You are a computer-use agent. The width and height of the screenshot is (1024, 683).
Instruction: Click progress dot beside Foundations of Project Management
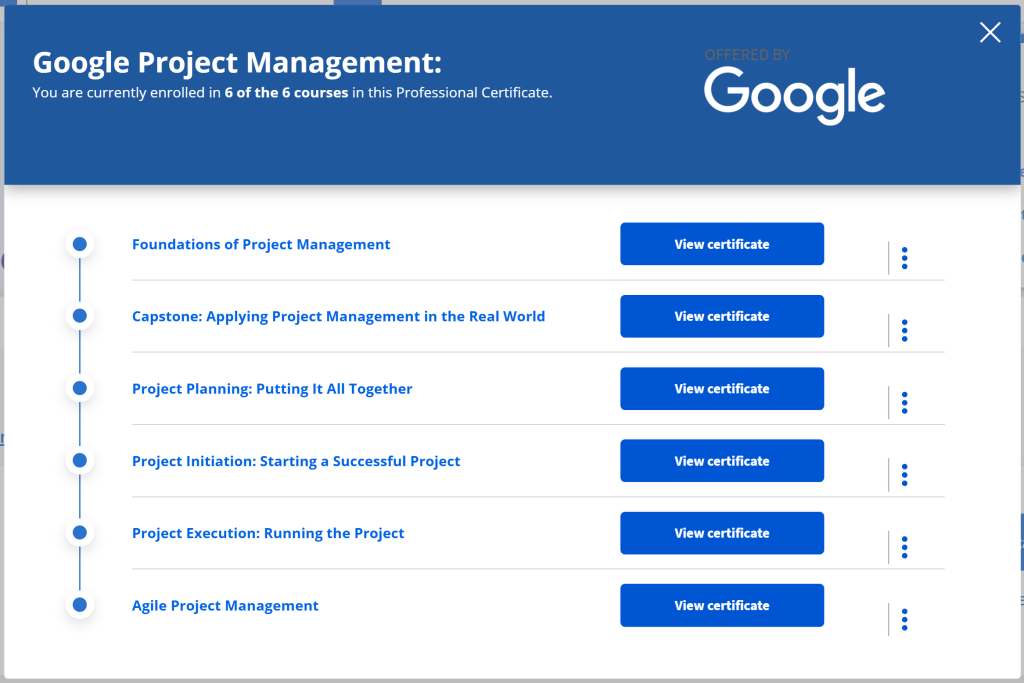[80, 244]
